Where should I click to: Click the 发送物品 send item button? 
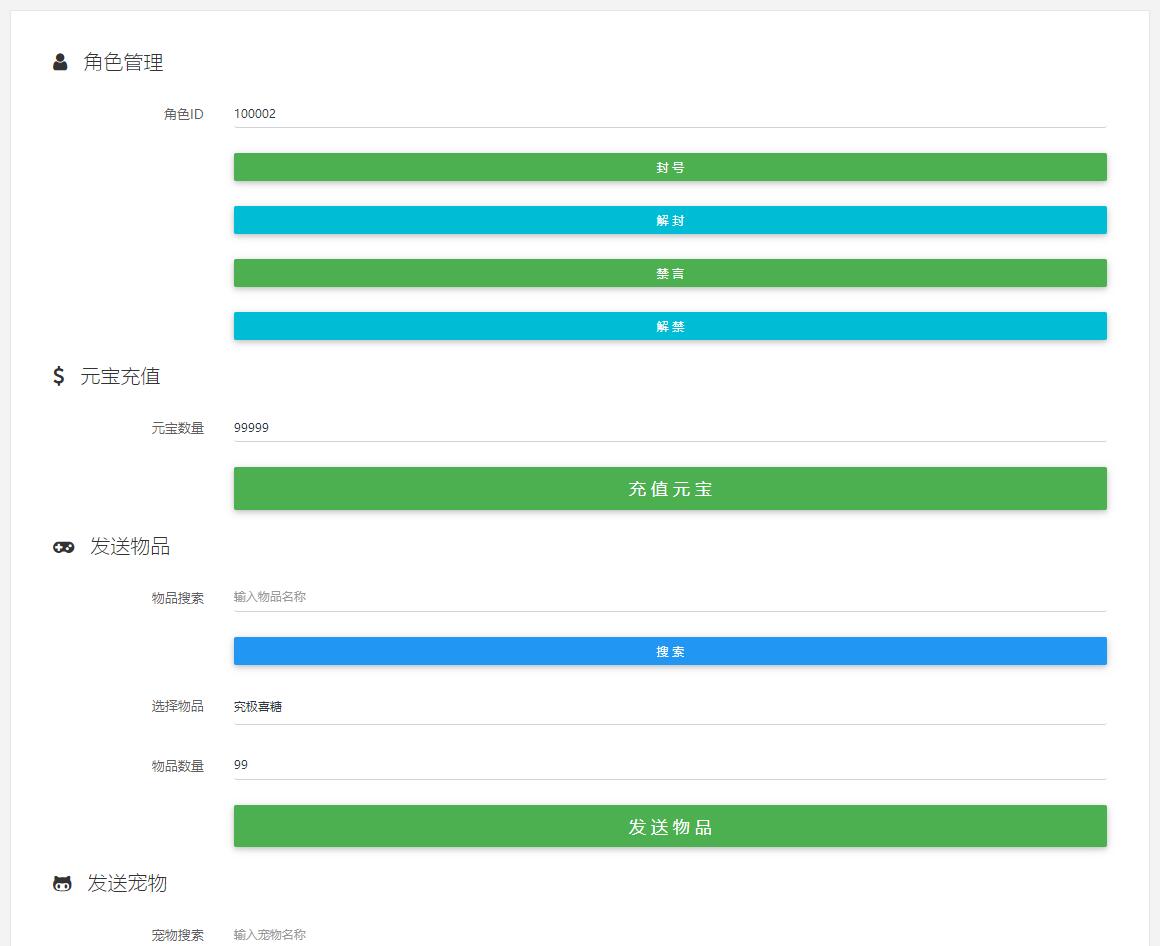[669, 825]
